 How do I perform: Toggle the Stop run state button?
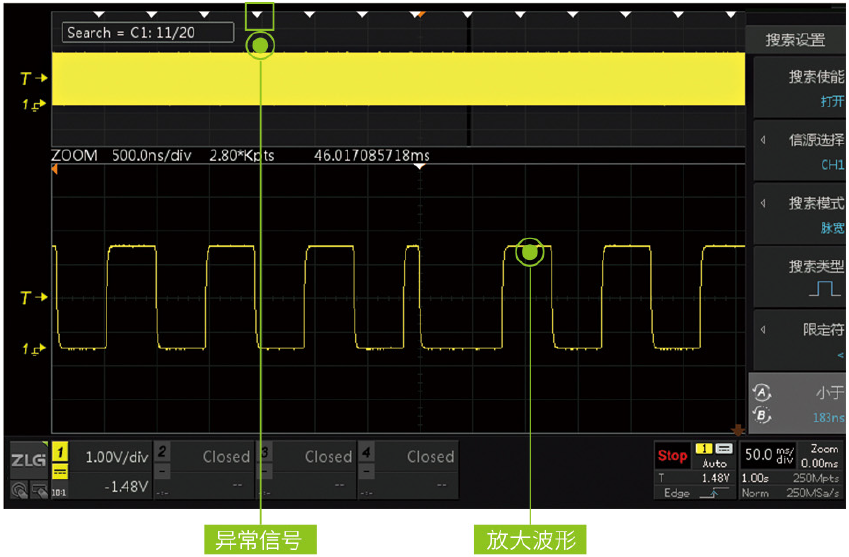coord(672,456)
